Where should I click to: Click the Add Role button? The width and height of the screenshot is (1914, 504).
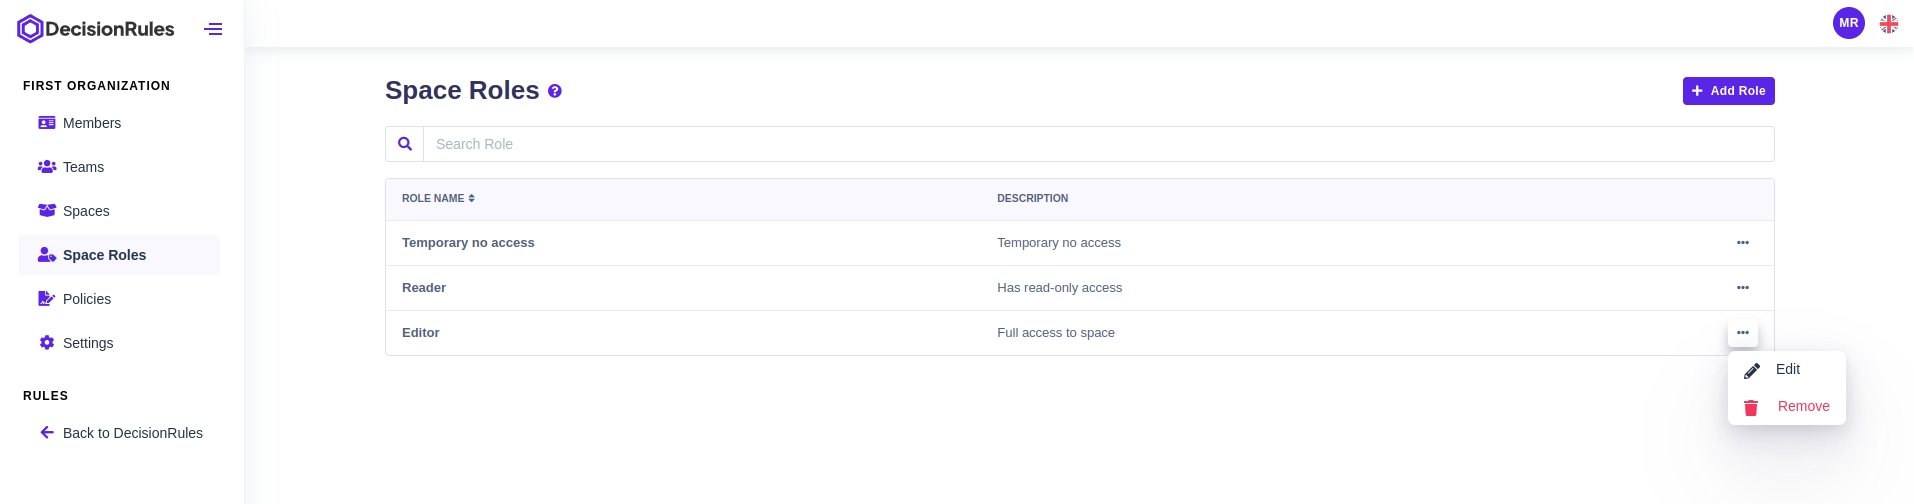point(1728,91)
